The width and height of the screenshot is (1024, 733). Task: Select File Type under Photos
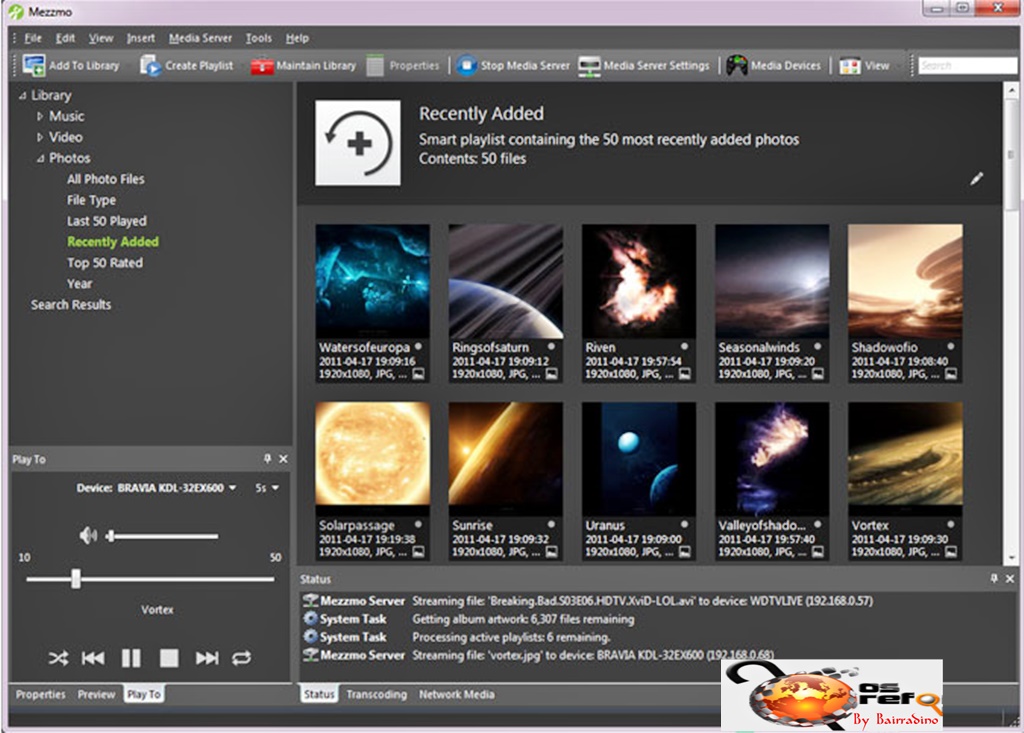point(91,200)
